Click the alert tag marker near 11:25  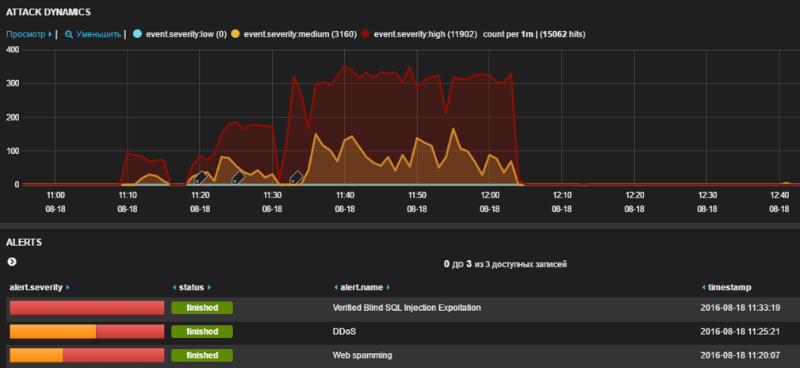pyautogui.click(x=238, y=177)
